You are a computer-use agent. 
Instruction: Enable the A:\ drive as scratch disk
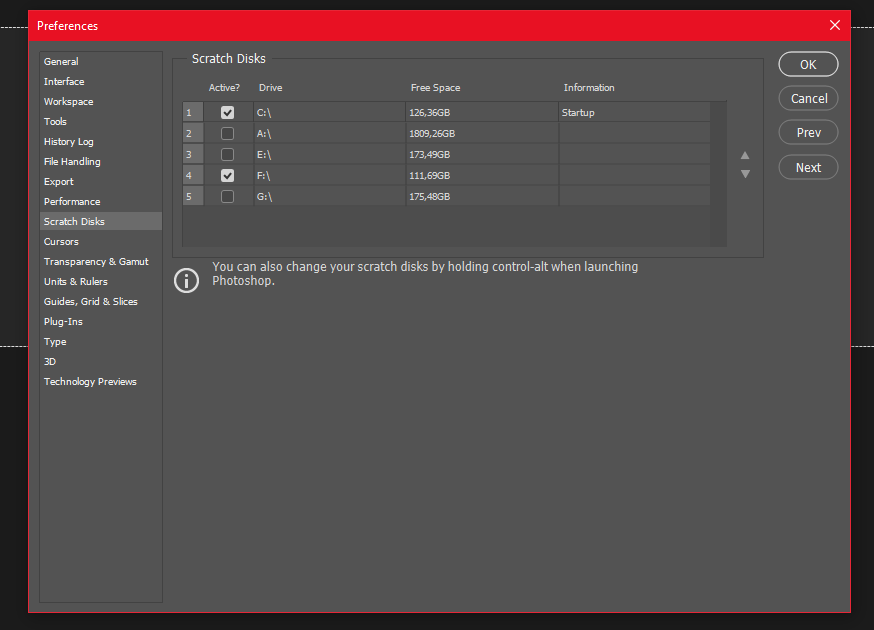tap(227, 133)
